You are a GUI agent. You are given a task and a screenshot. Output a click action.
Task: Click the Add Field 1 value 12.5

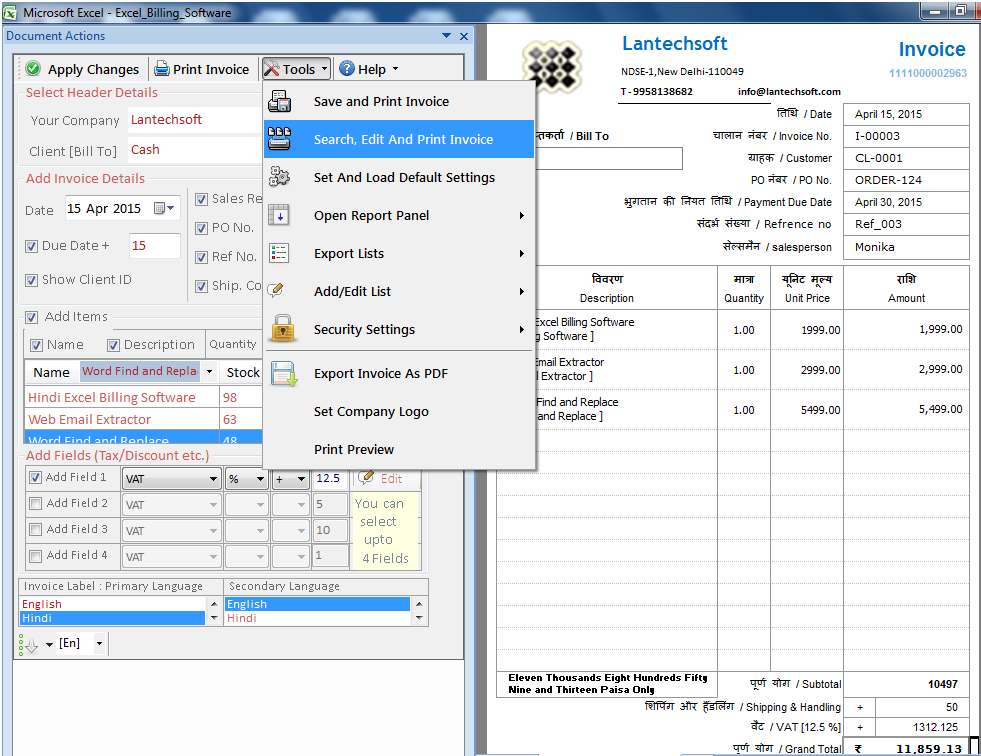coord(330,478)
